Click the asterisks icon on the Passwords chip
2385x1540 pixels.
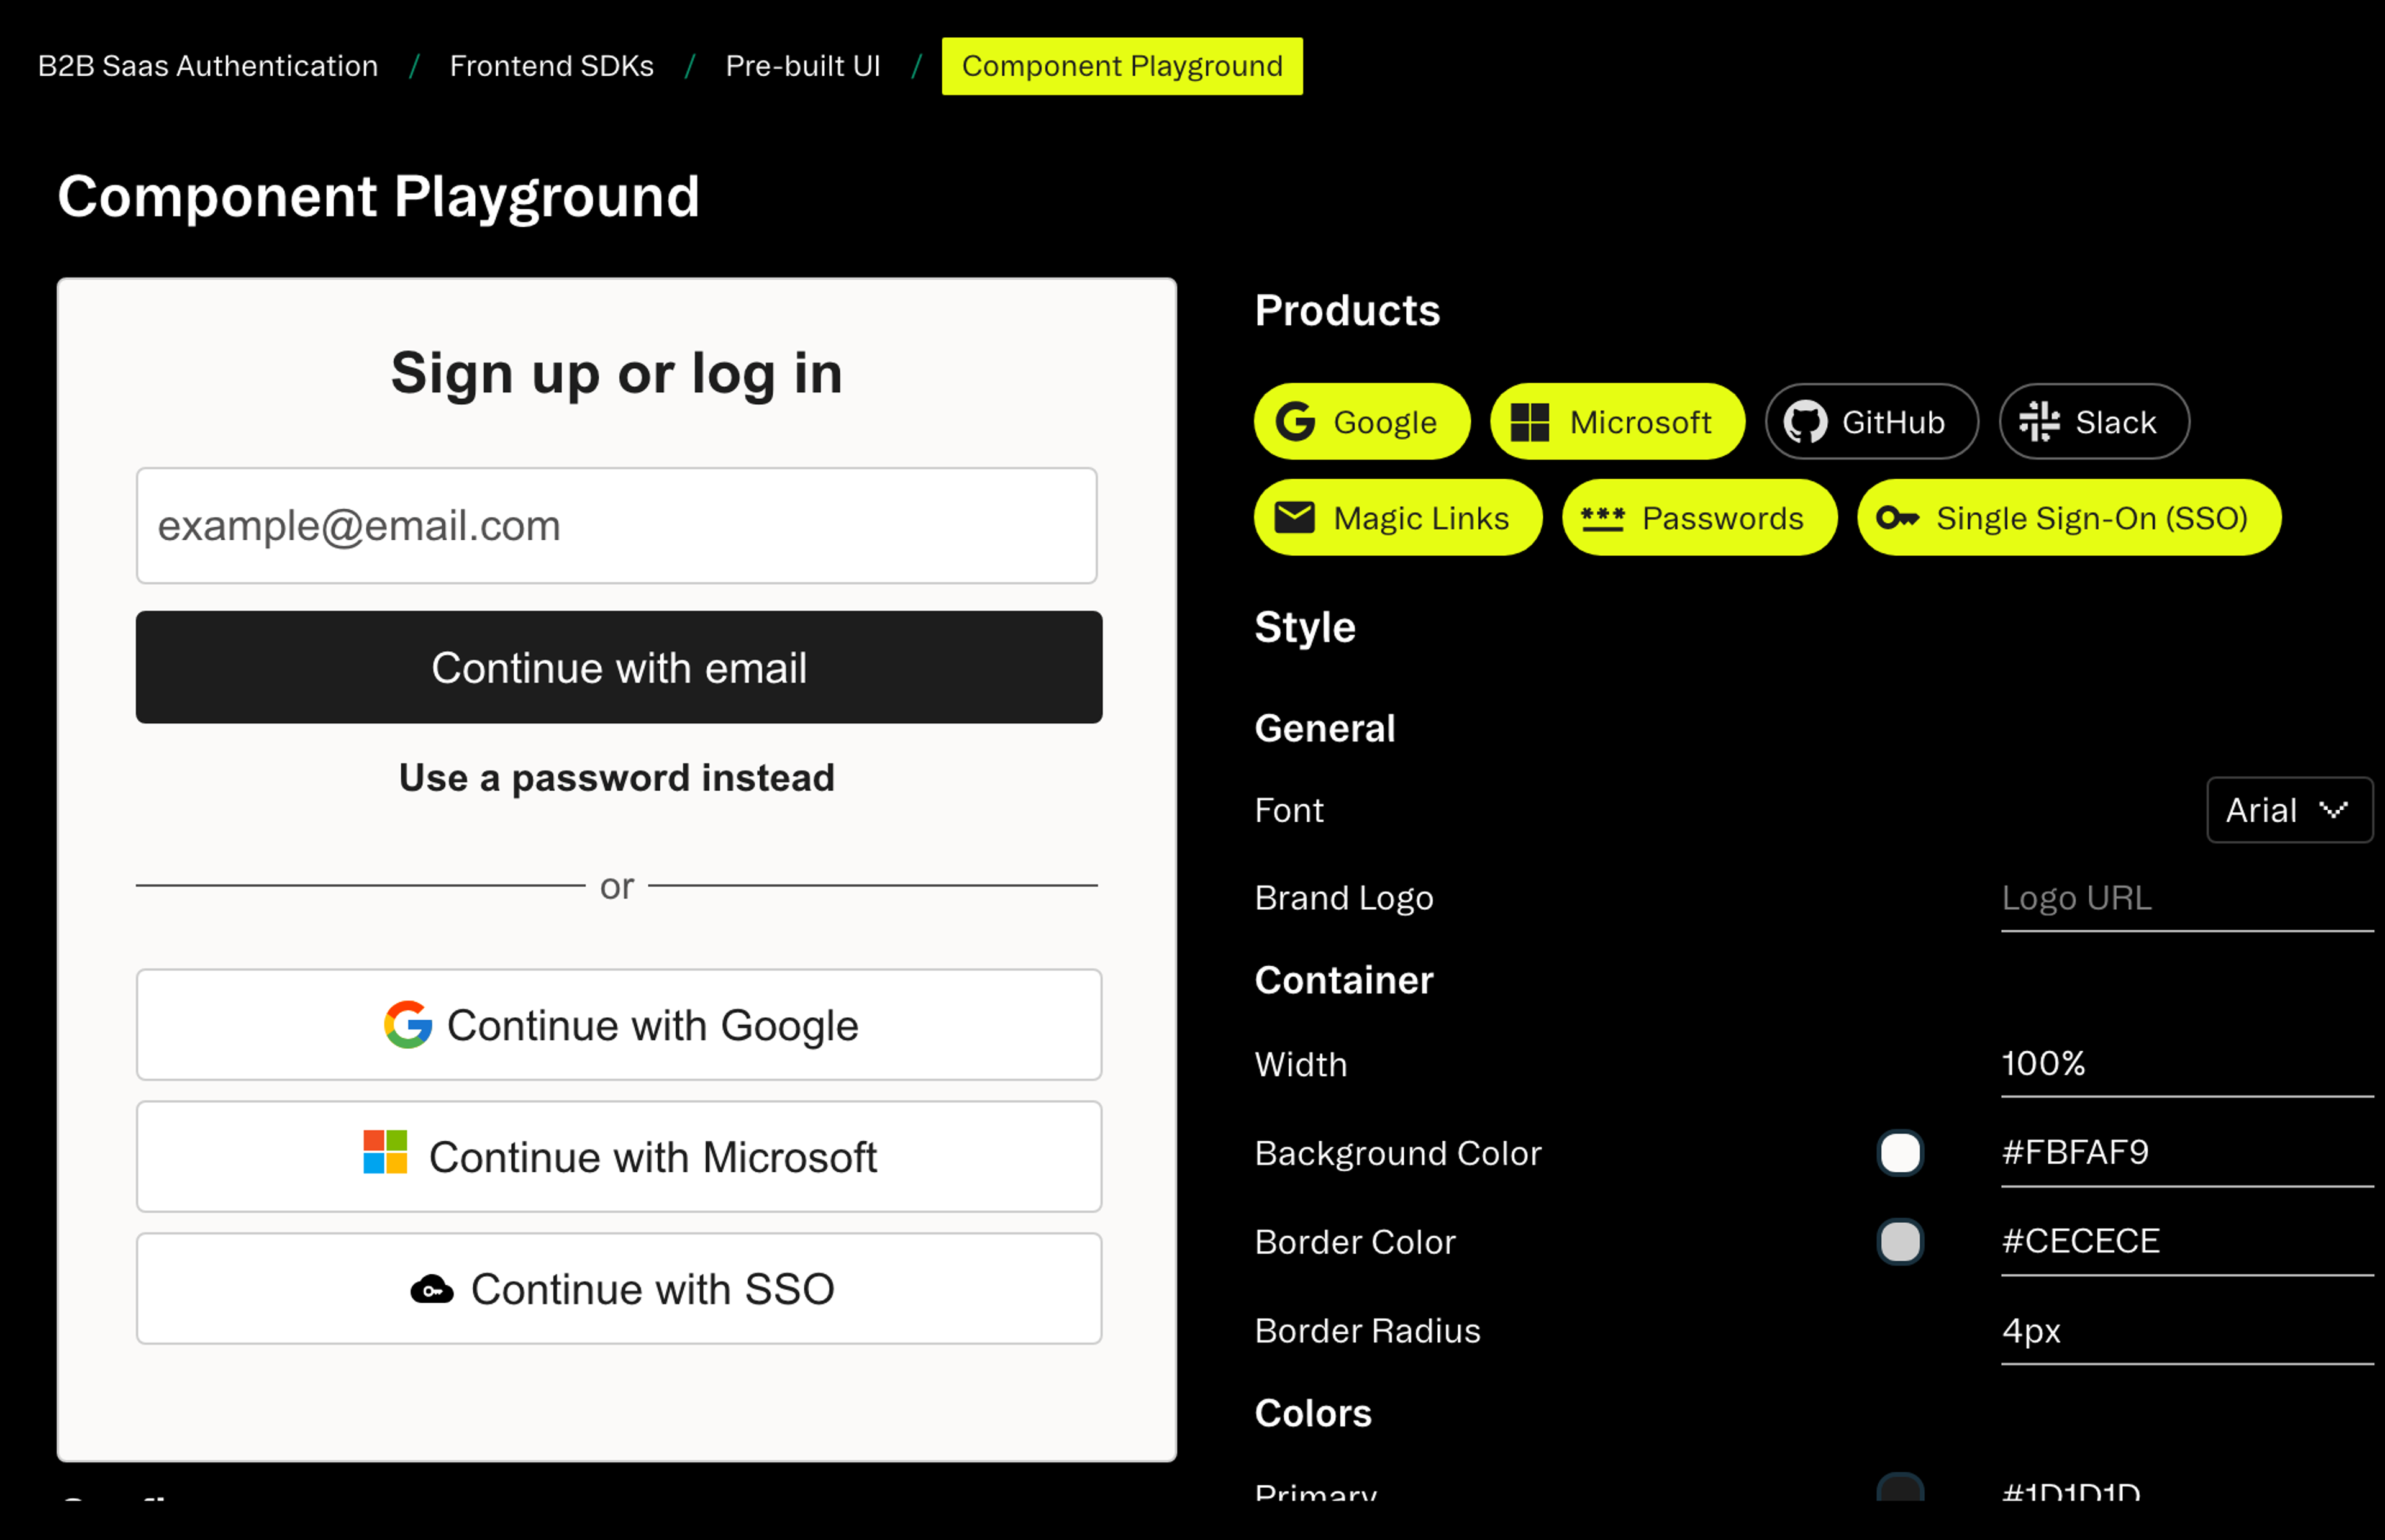1602,518
